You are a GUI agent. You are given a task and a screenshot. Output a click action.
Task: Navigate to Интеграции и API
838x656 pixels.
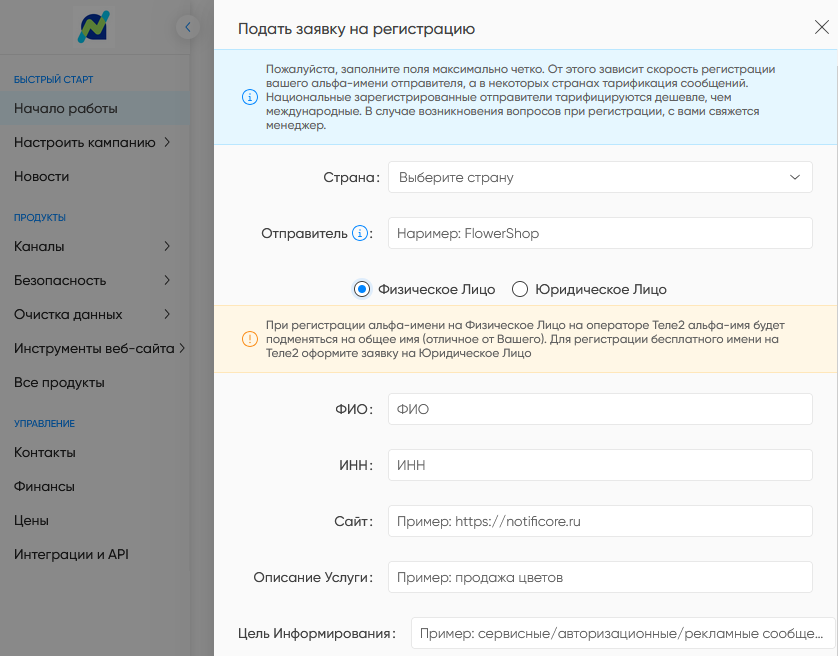pyautogui.click(x=71, y=554)
